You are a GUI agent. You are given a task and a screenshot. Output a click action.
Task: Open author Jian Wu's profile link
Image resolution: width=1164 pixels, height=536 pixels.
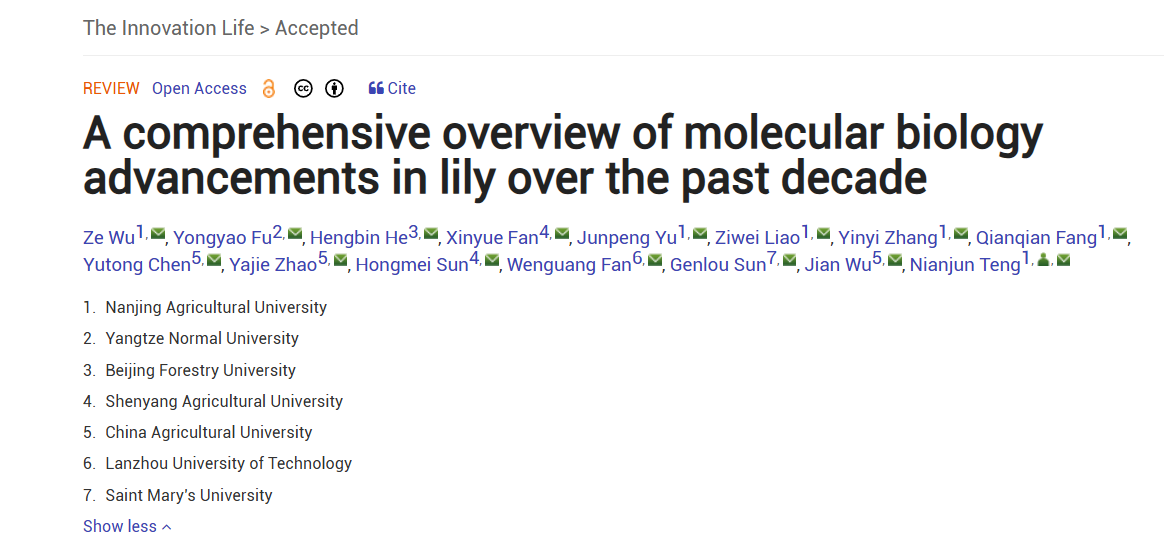838,265
